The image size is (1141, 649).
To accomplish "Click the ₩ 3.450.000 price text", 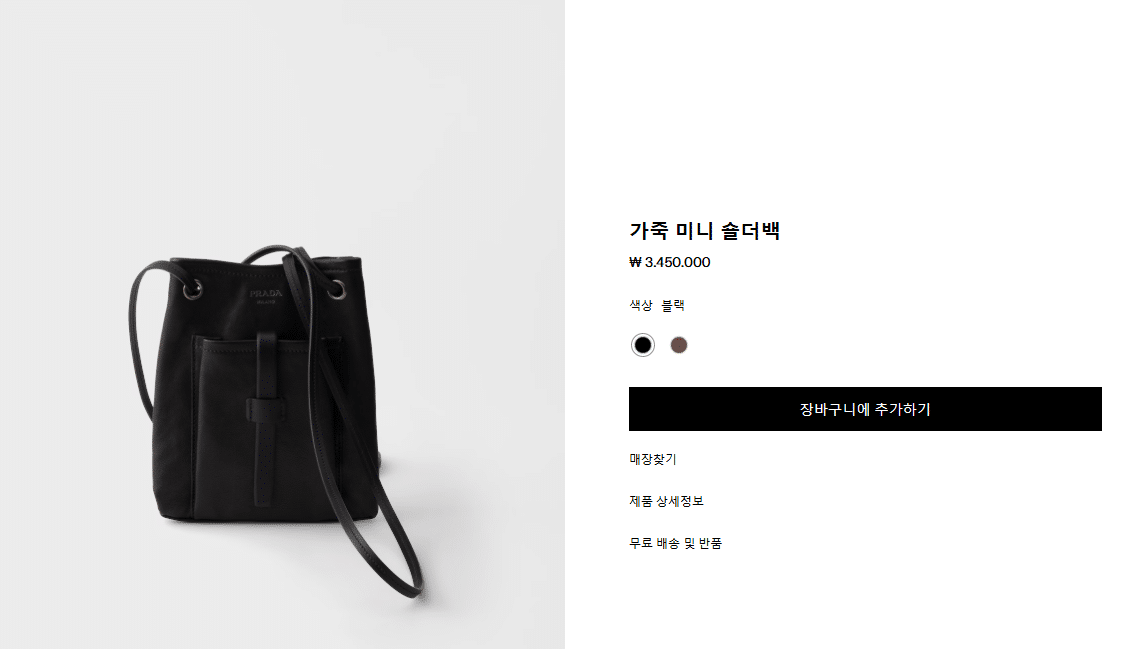I will [669, 262].
